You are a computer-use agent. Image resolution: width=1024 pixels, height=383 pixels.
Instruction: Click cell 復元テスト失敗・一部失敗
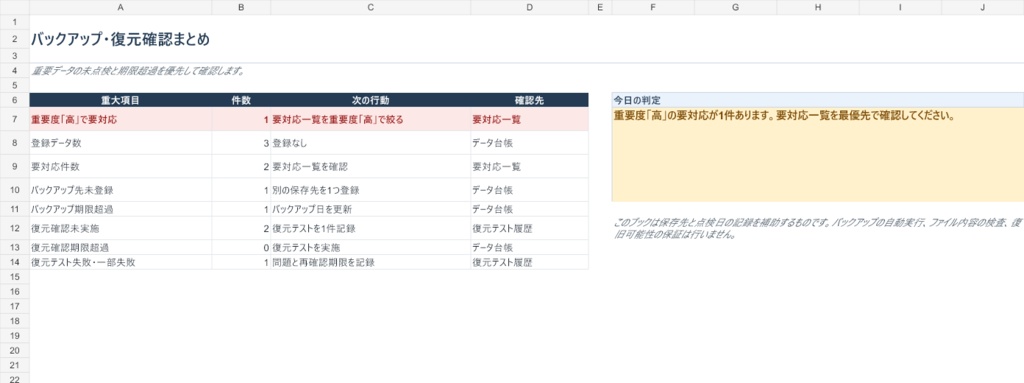coord(121,262)
